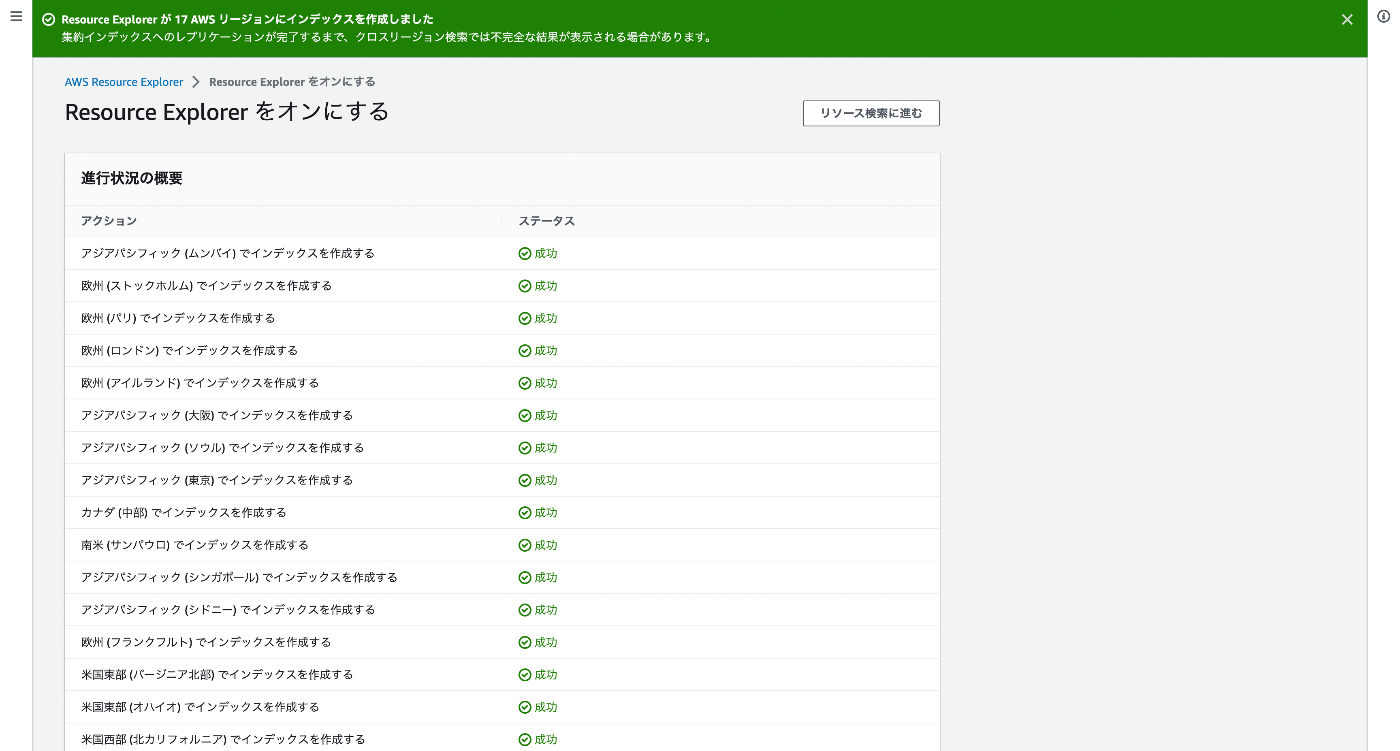Click success icon for アイルランド row
1400x751 pixels.
pos(525,383)
